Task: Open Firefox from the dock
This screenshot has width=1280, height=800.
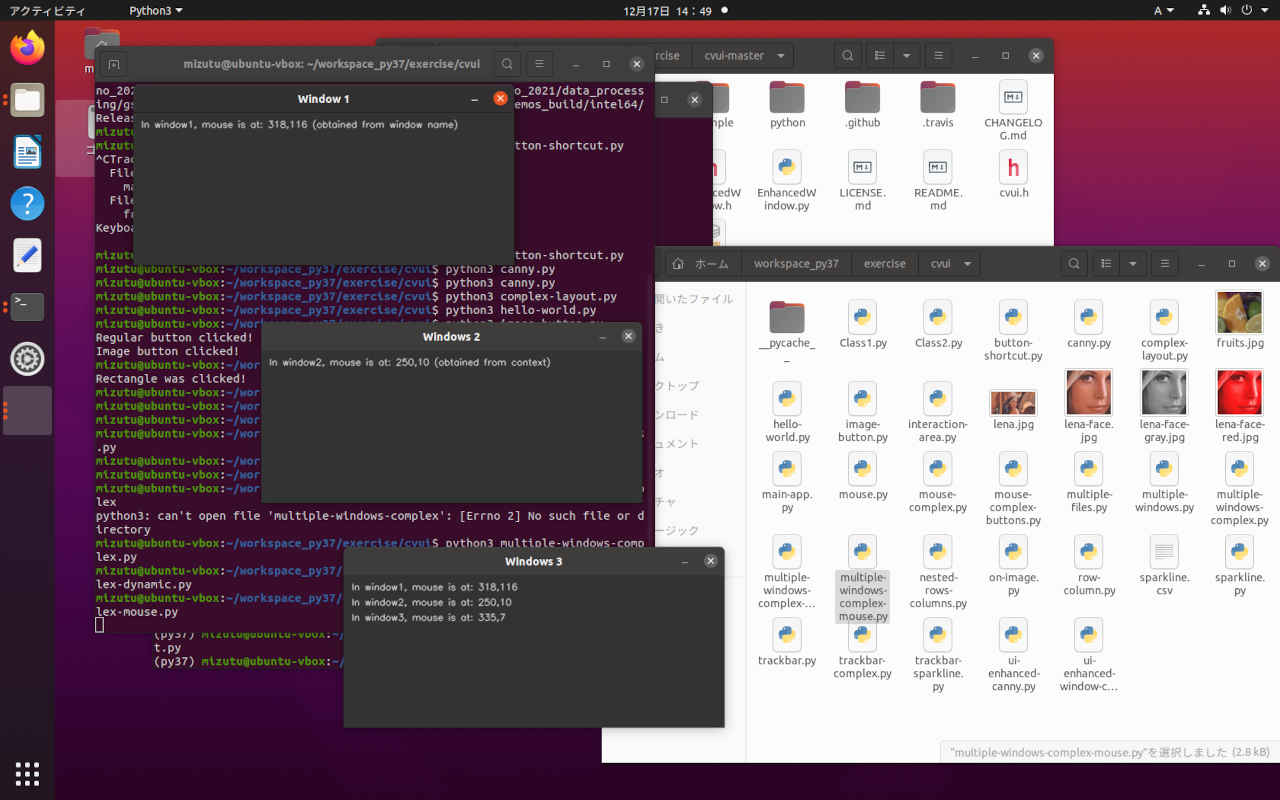Action: click(x=27, y=47)
